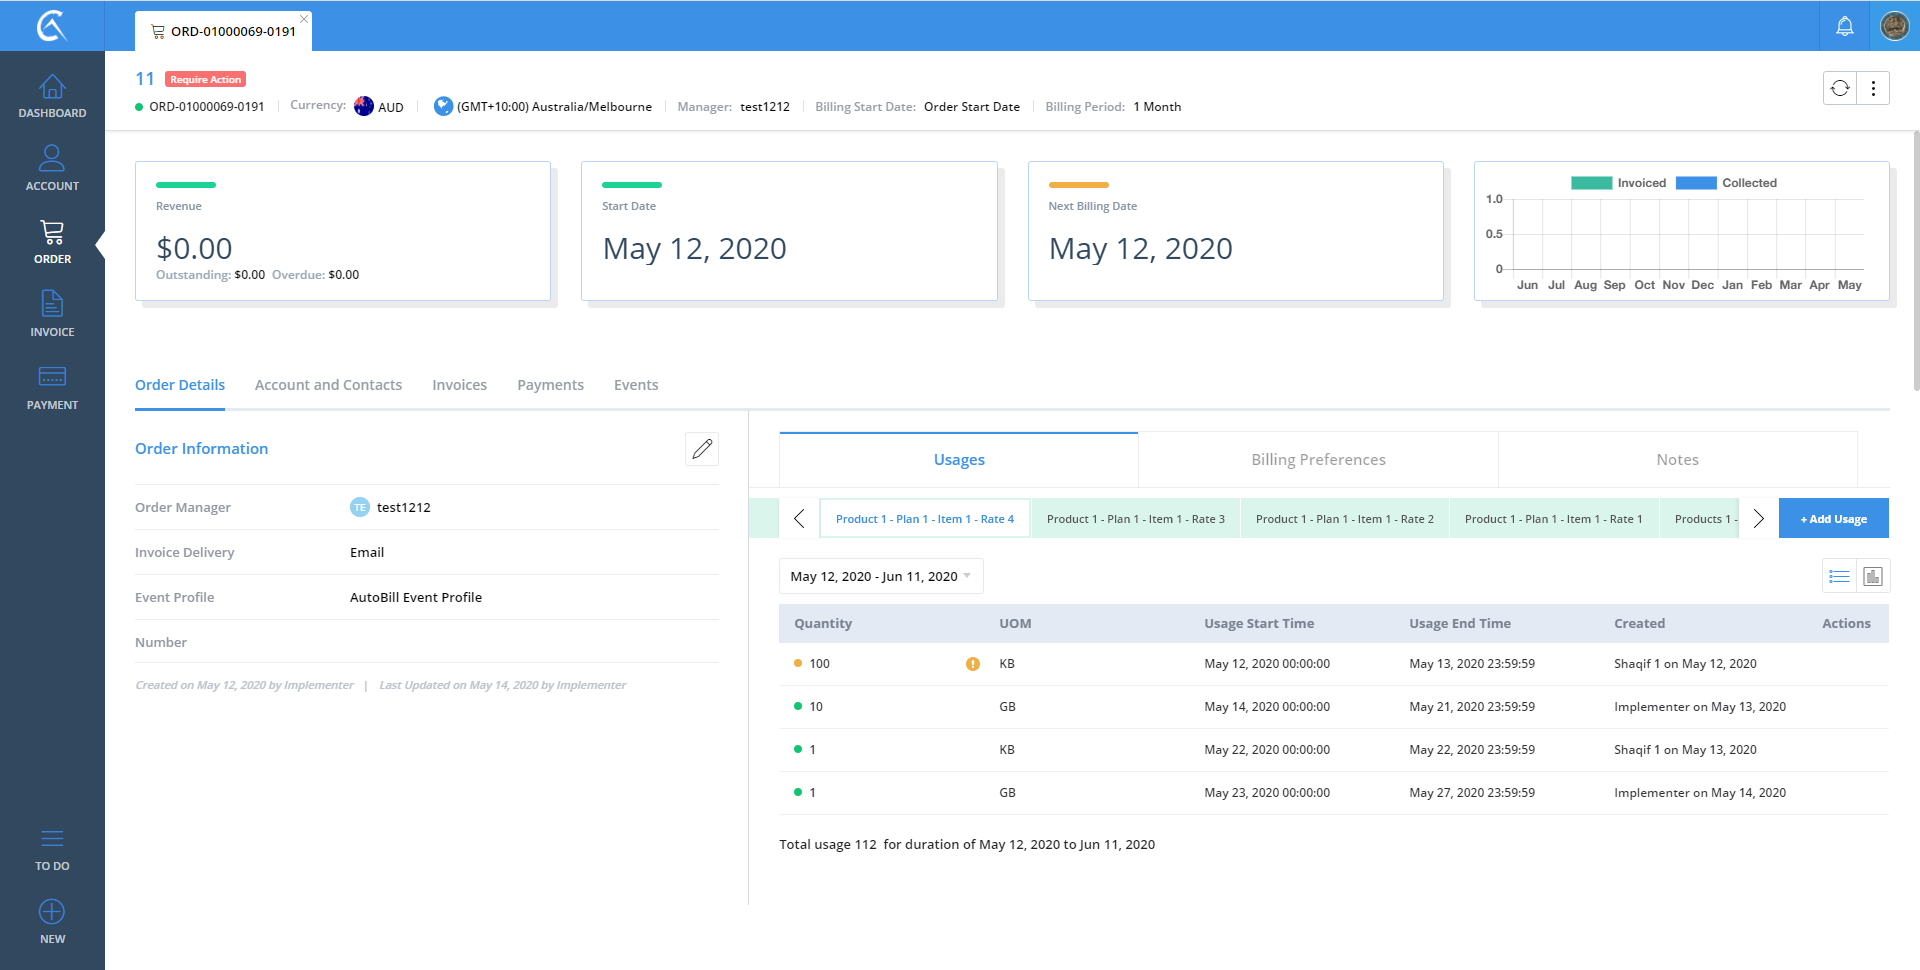Refresh the order page

[1840, 88]
